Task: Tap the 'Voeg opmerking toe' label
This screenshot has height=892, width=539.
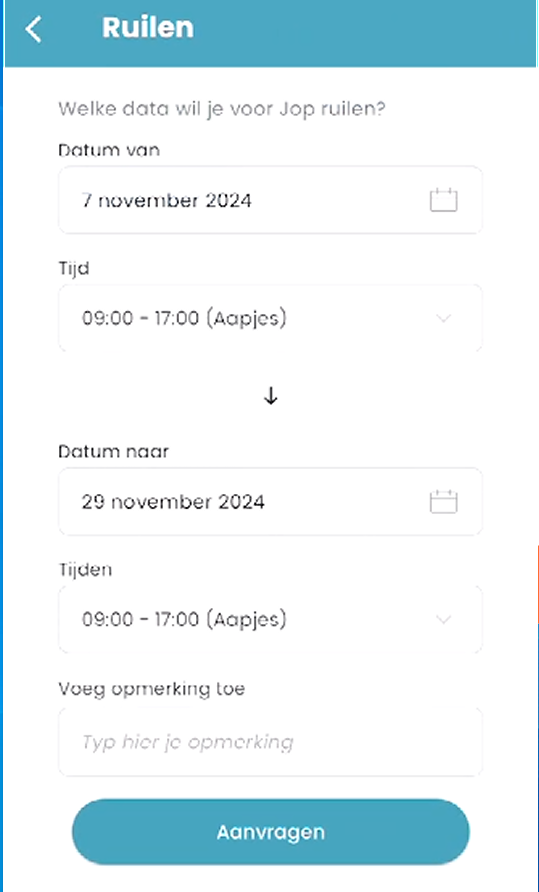Action: 151,689
